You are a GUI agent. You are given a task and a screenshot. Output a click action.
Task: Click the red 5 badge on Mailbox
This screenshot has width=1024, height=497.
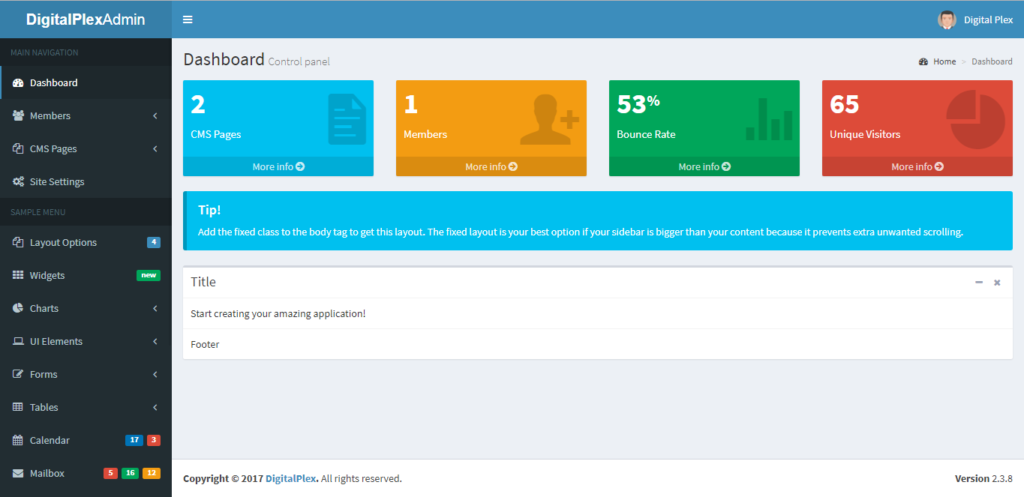110,473
